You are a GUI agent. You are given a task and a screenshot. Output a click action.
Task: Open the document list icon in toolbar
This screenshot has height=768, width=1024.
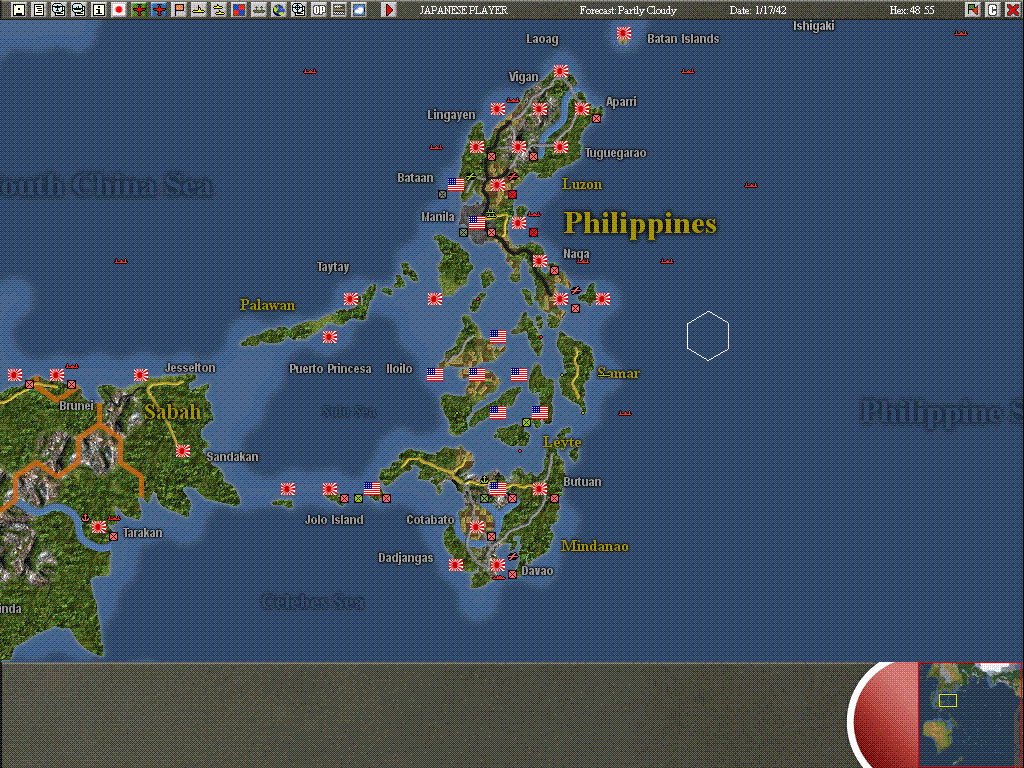(x=39, y=10)
